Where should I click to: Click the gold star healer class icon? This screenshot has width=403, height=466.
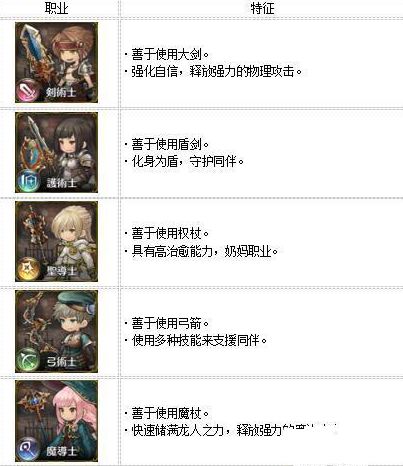tap(28, 269)
